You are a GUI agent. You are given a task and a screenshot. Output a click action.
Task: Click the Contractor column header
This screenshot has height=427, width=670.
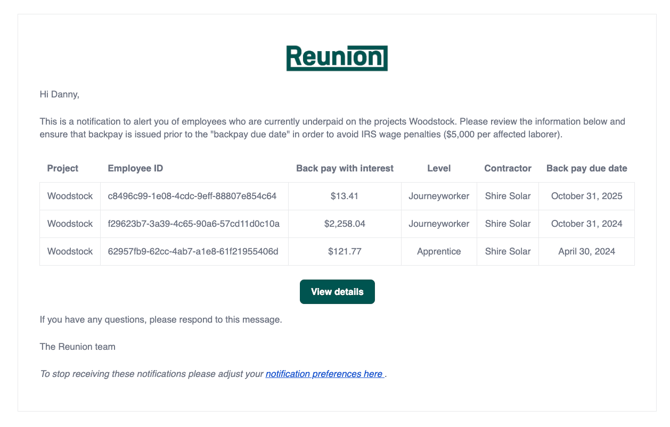click(507, 169)
